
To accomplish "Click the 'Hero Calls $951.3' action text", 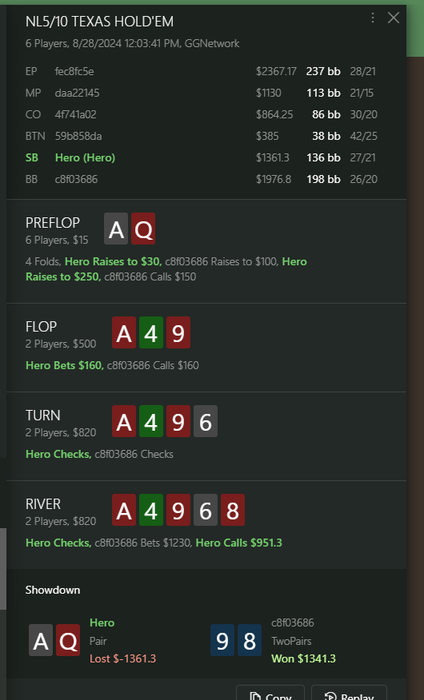I will tap(239, 543).
